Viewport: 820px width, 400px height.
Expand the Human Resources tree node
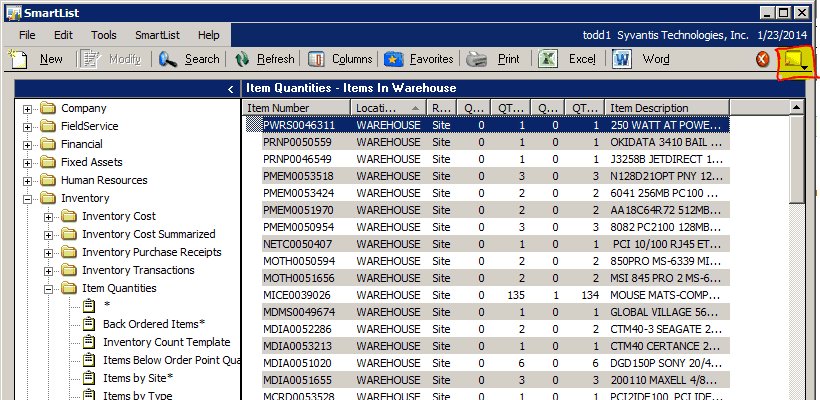27,181
